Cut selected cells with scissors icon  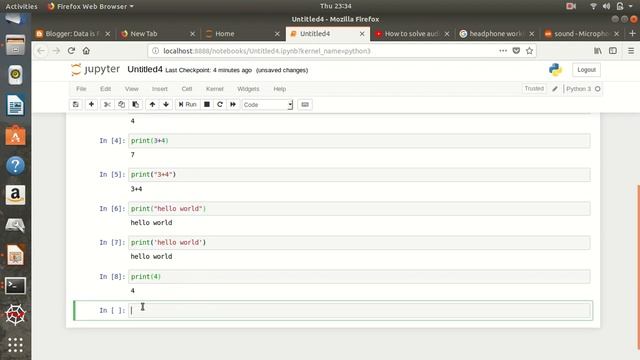(x=107, y=104)
